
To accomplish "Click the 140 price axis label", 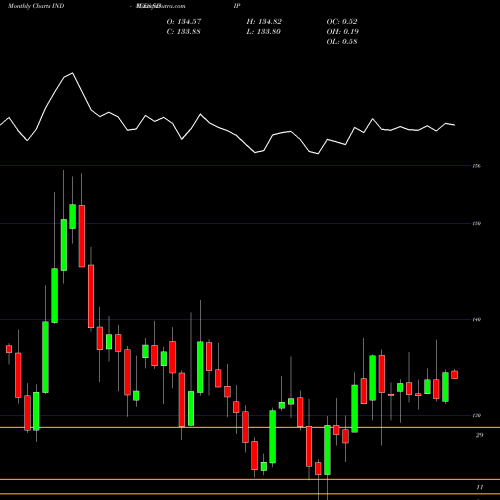I will tap(477, 320).
